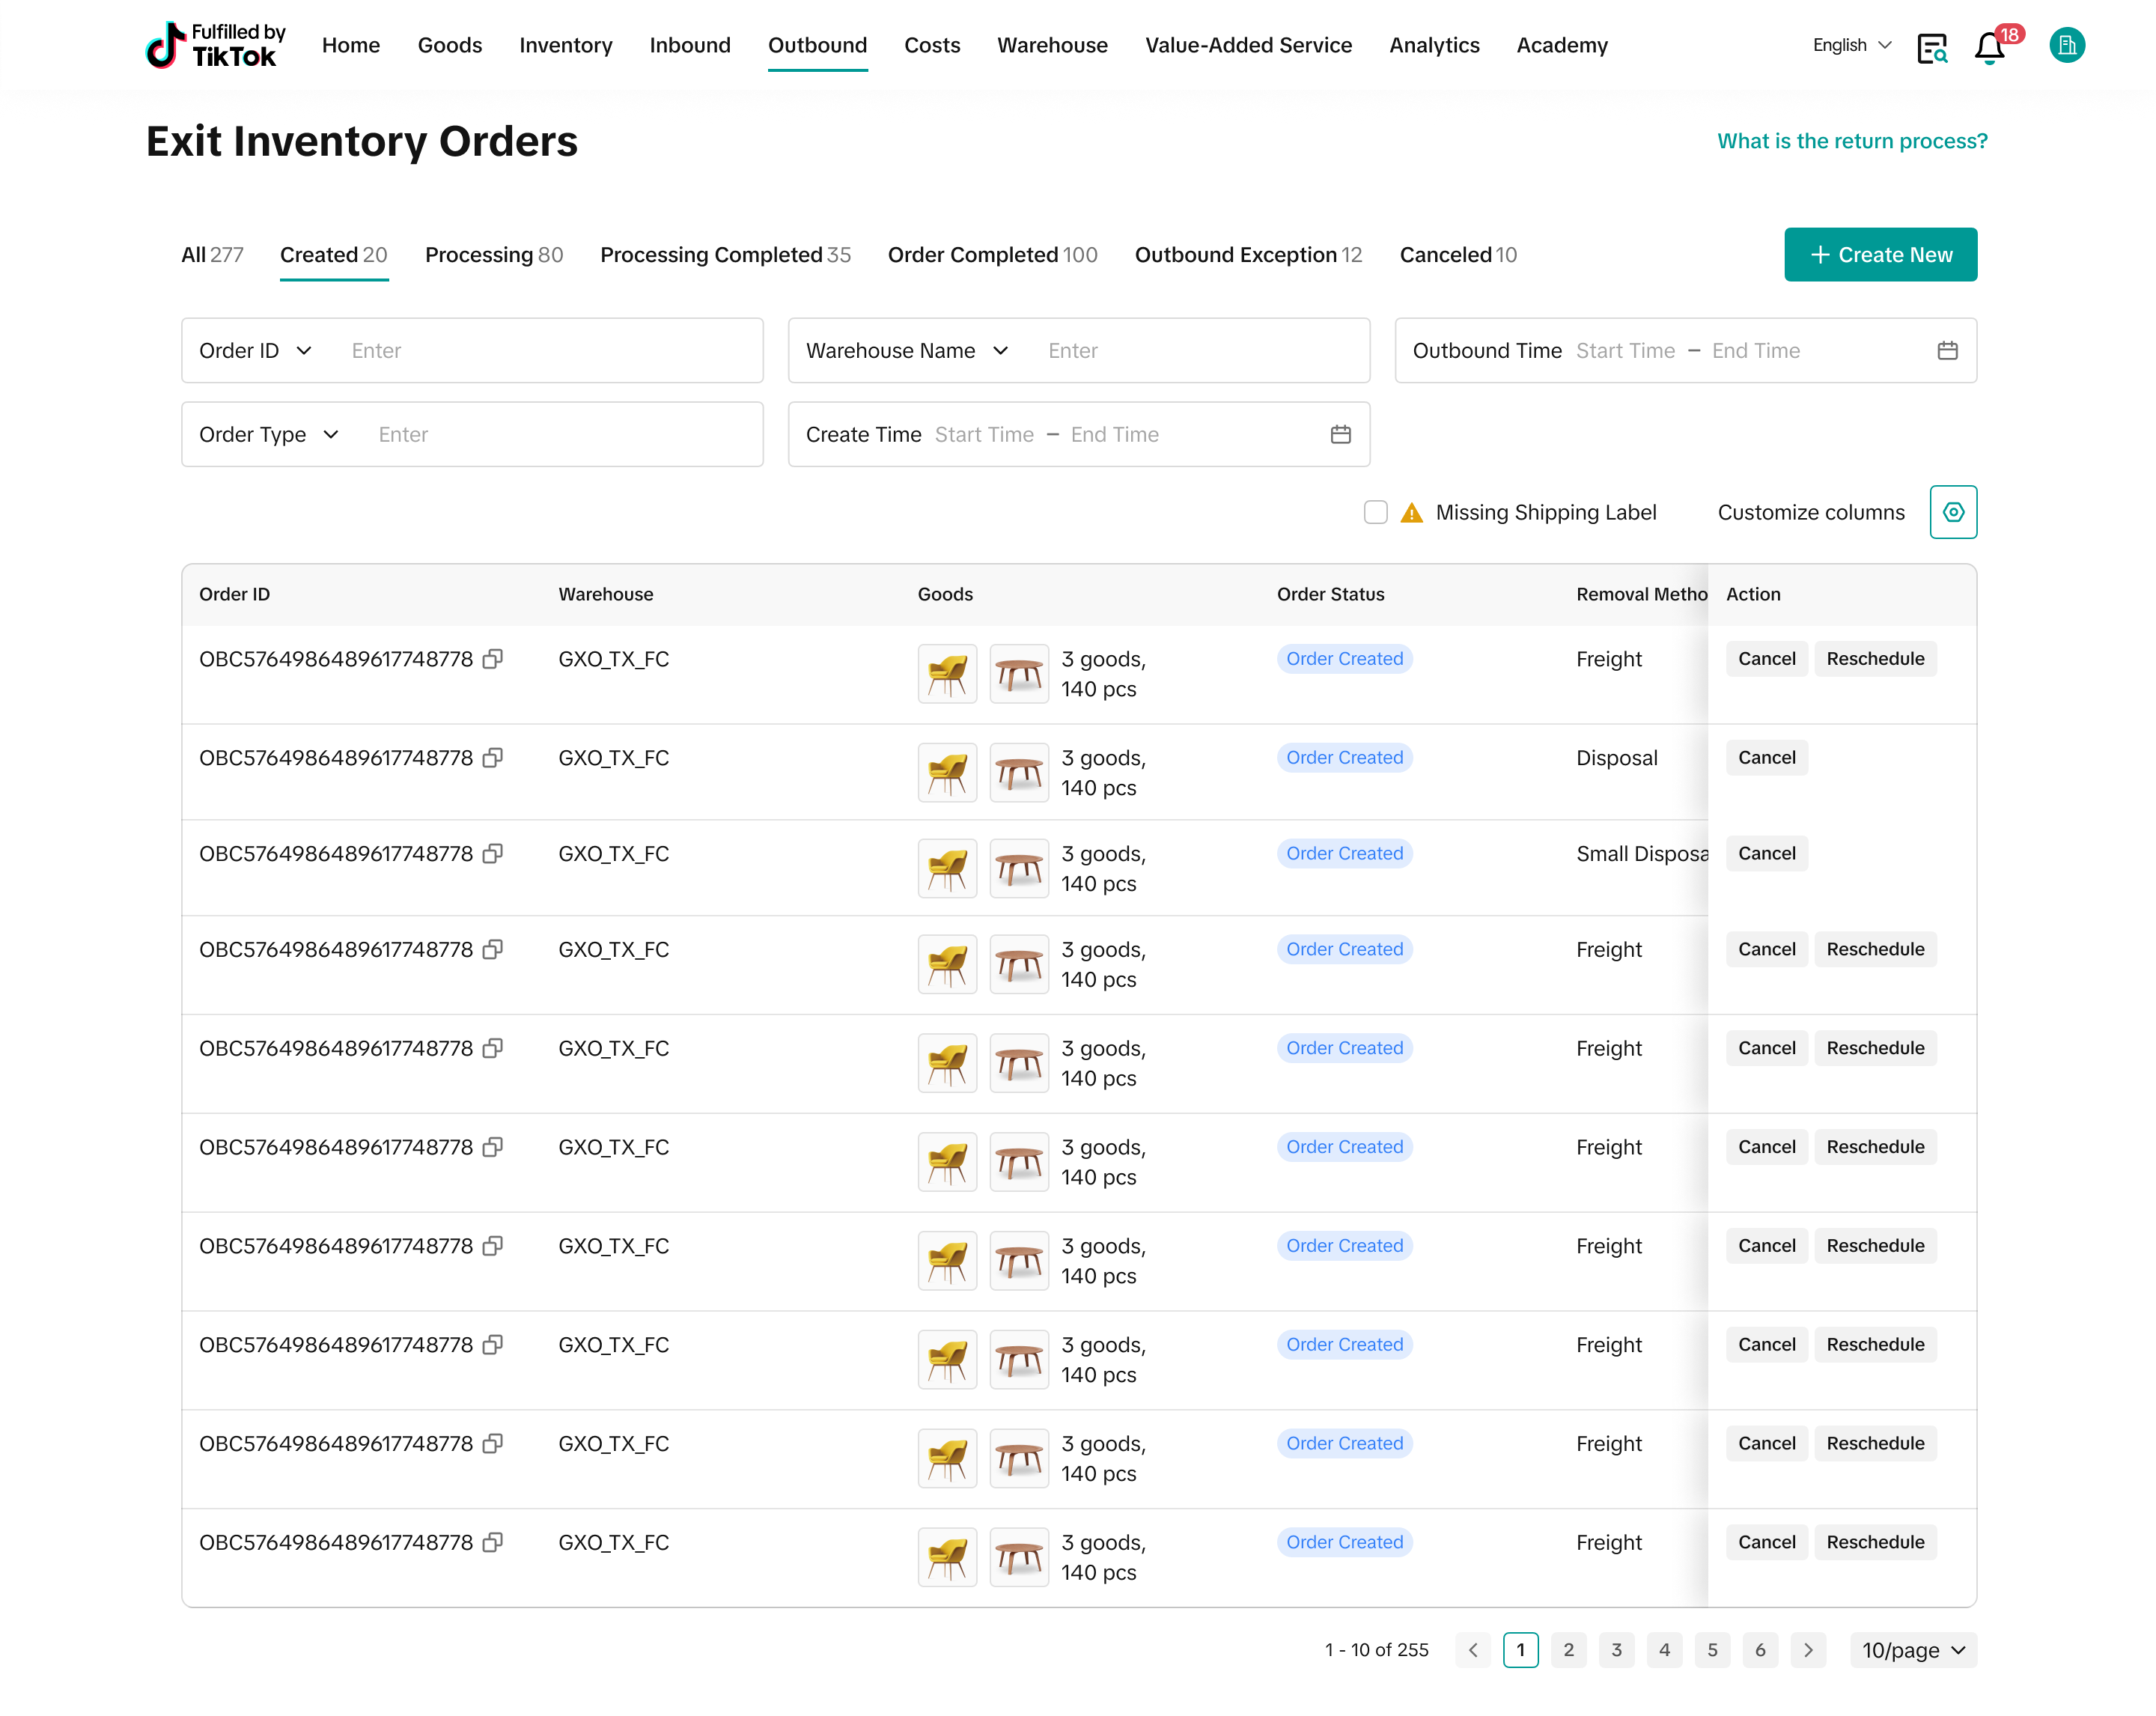Viewport: 2156px width, 1716px height.
Task: Open the order search icon in header
Action: point(1932,47)
